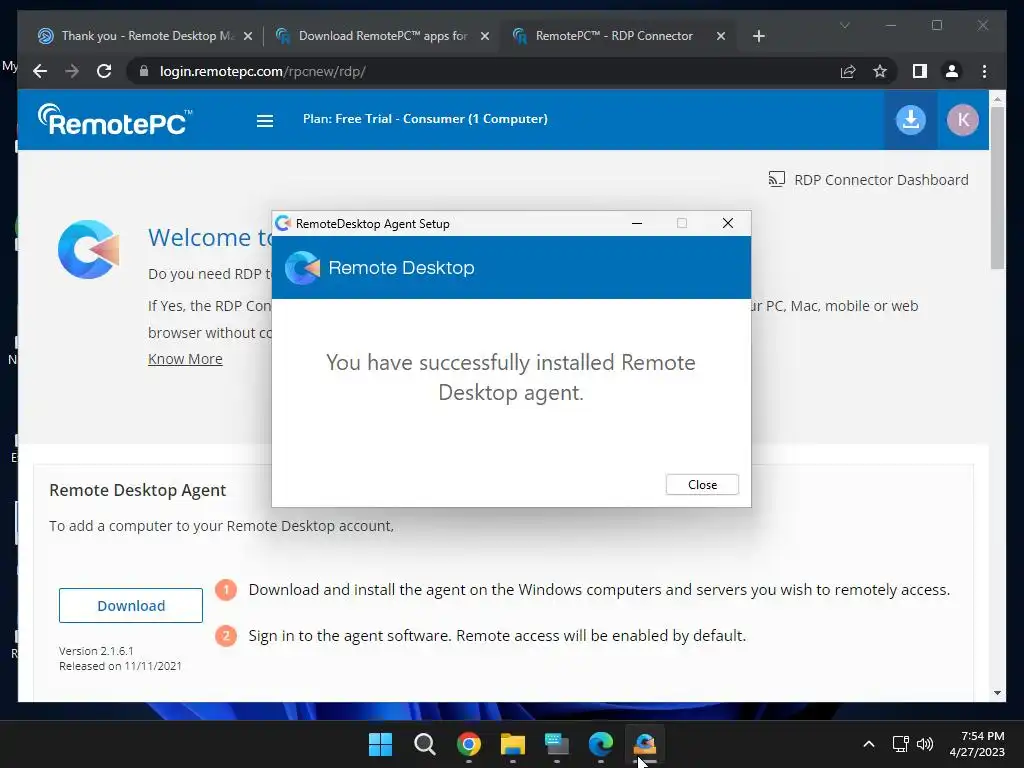
Task: Open network status tray icon
Action: point(901,744)
